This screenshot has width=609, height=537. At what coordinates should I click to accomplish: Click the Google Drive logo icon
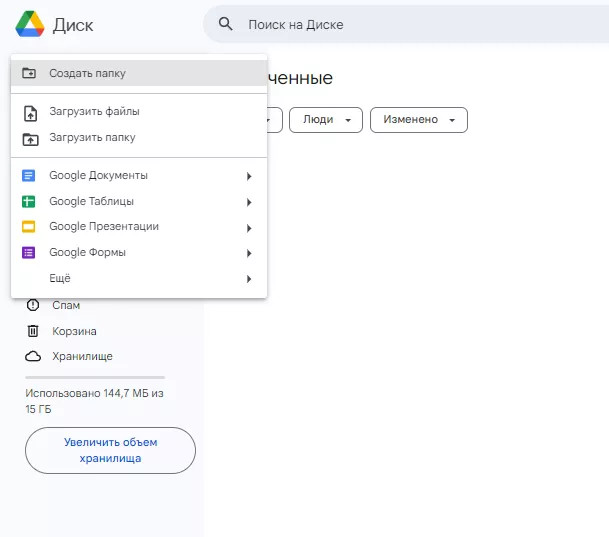coord(29,24)
